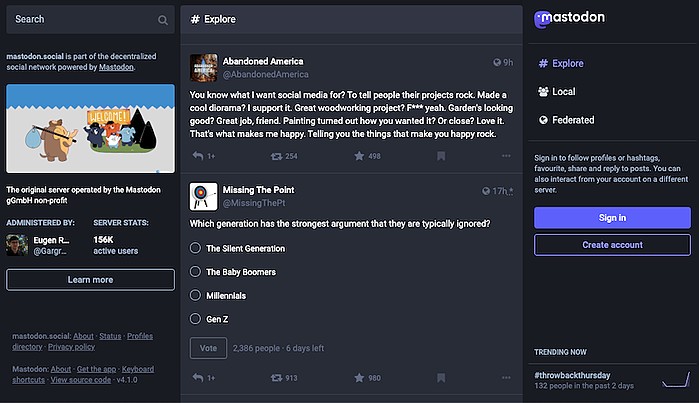The width and height of the screenshot is (699, 403).
Task: Submit the poll with Vote button
Action: click(207, 348)
